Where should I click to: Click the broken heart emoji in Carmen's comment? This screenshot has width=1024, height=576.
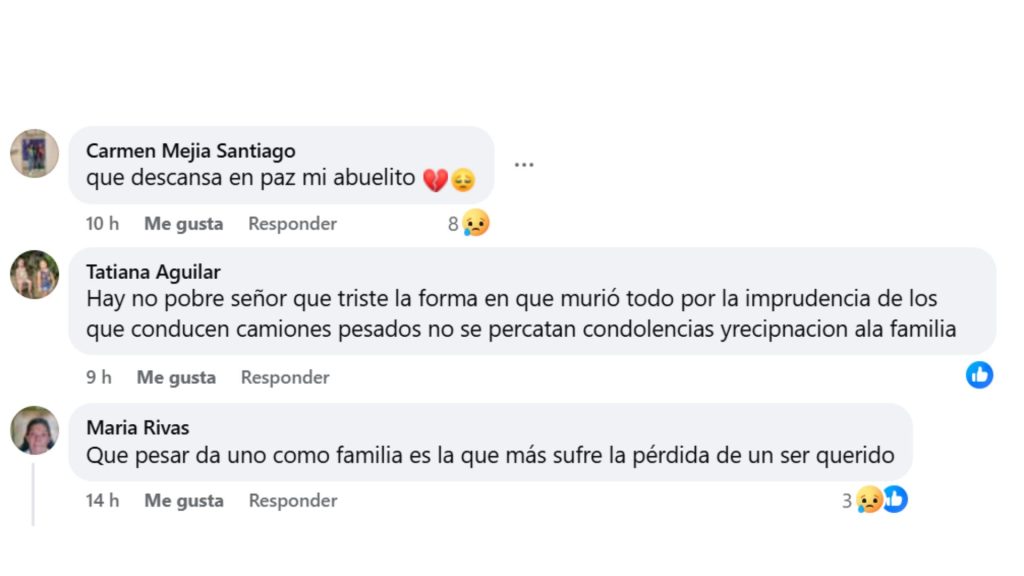click(x=434, y=177)
